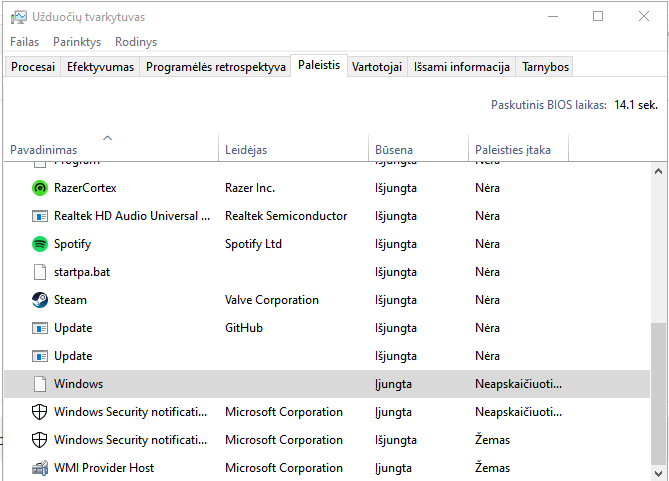Switch to the Procesai tab
Viewport: 669px width, 481px height.
tap(33, 67)
